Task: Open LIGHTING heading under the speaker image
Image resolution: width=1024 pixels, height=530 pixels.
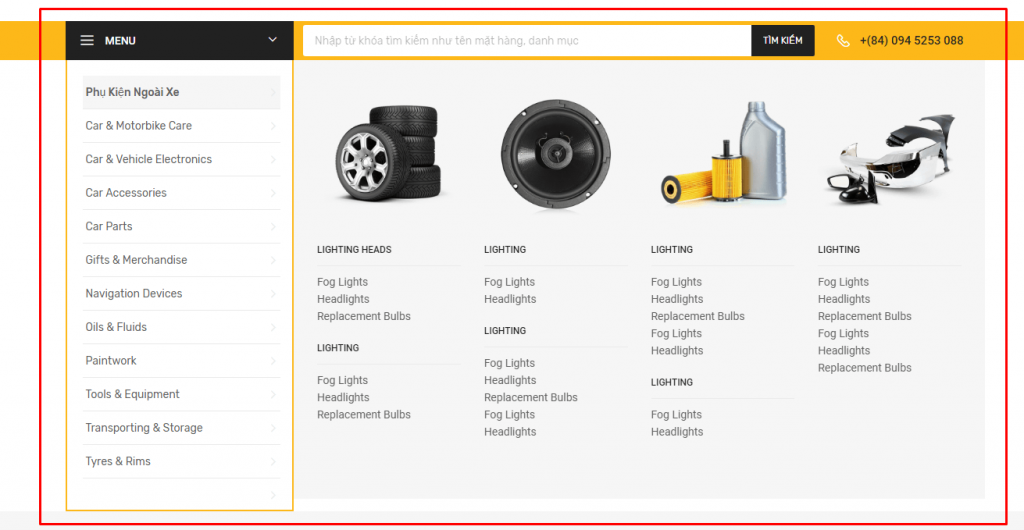Action: pyautogui.click(x=505, y=249)
